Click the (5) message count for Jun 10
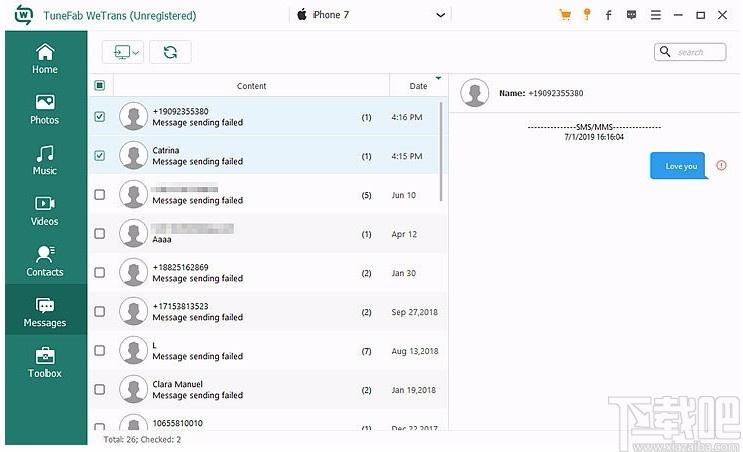This screenshot has height=452, width=743. pos(366,195)
